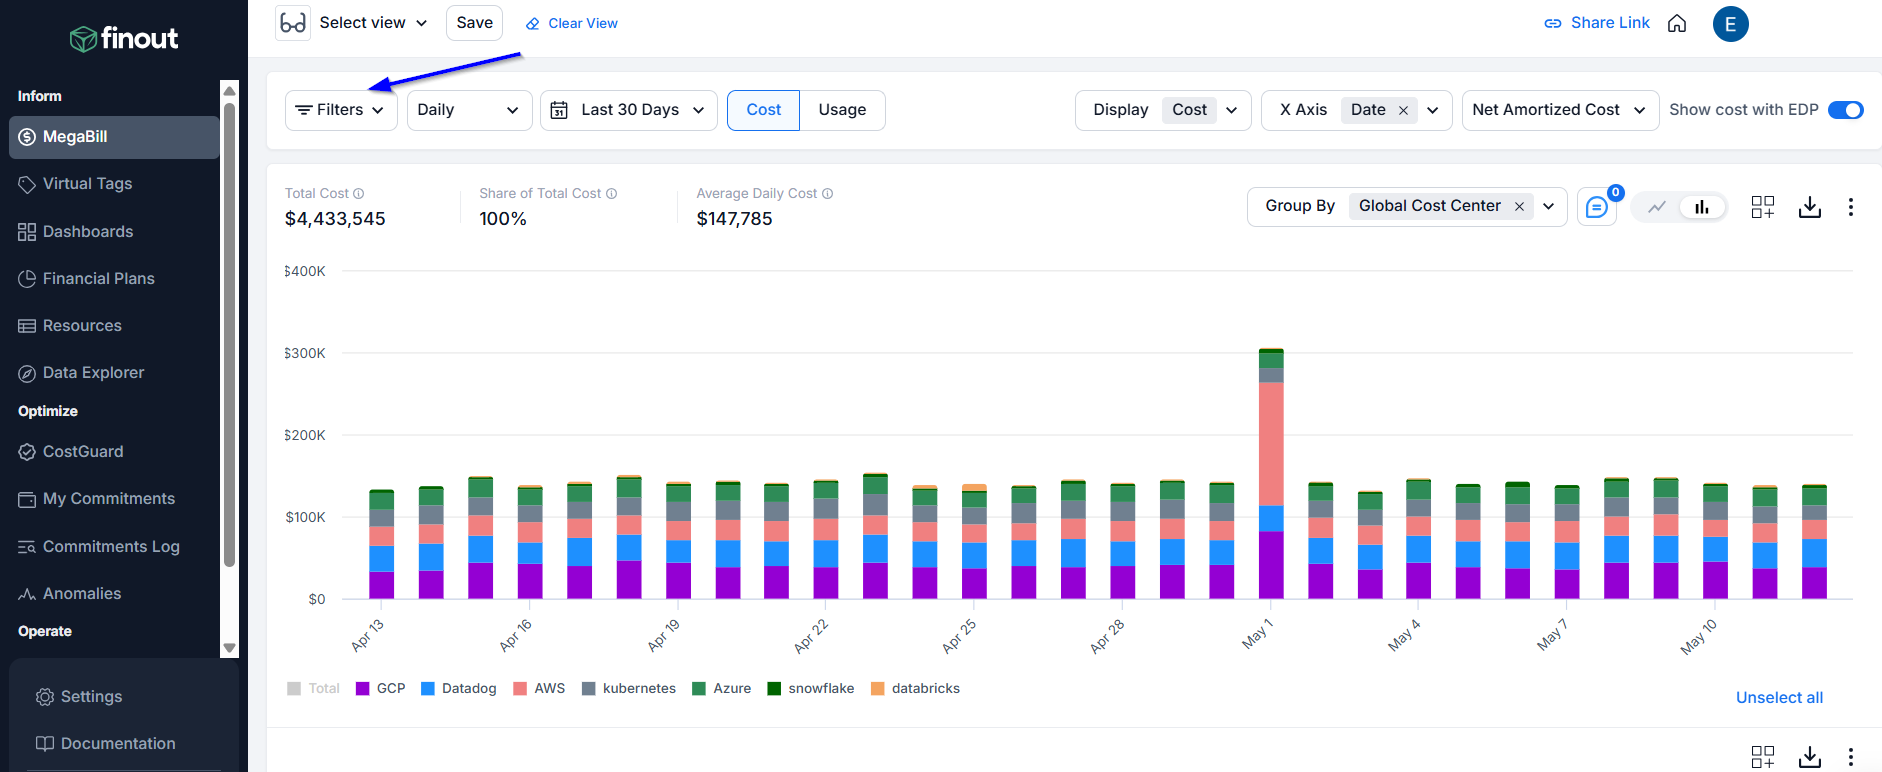Image resolution: width=1882 pixels, height=772 pixels.
Task: Switch to bar chart view
Action: click(1702, 207)
